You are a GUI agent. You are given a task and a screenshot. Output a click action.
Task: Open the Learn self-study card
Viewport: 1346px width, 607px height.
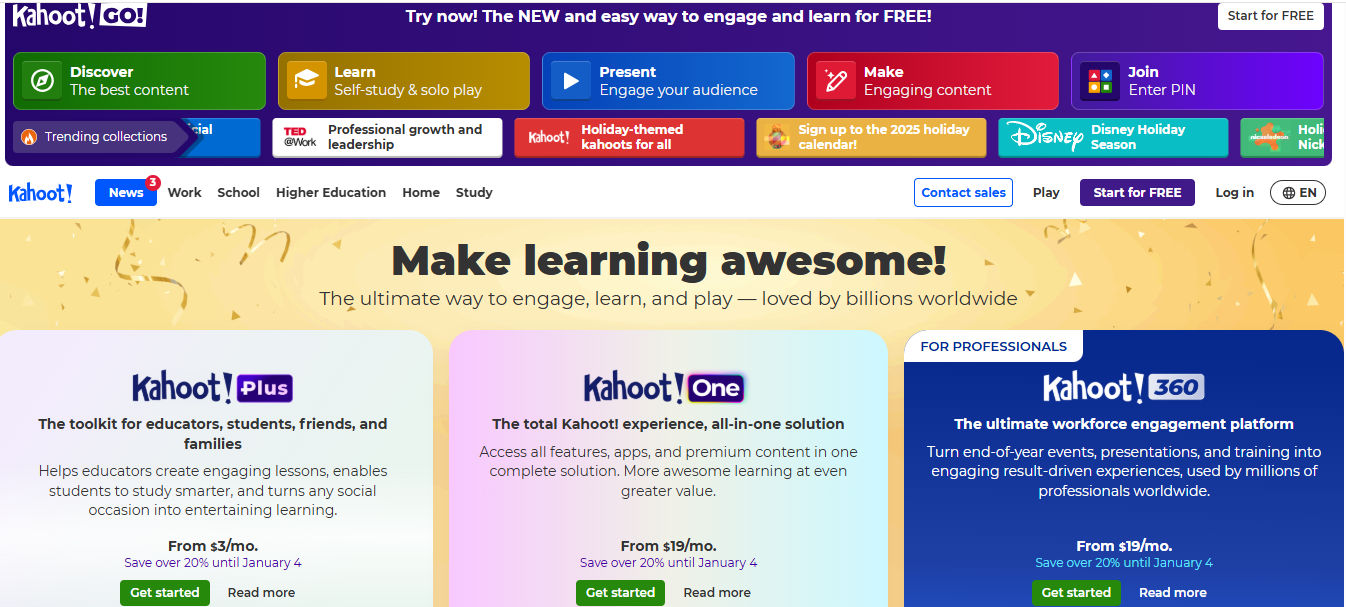(404, 81)
